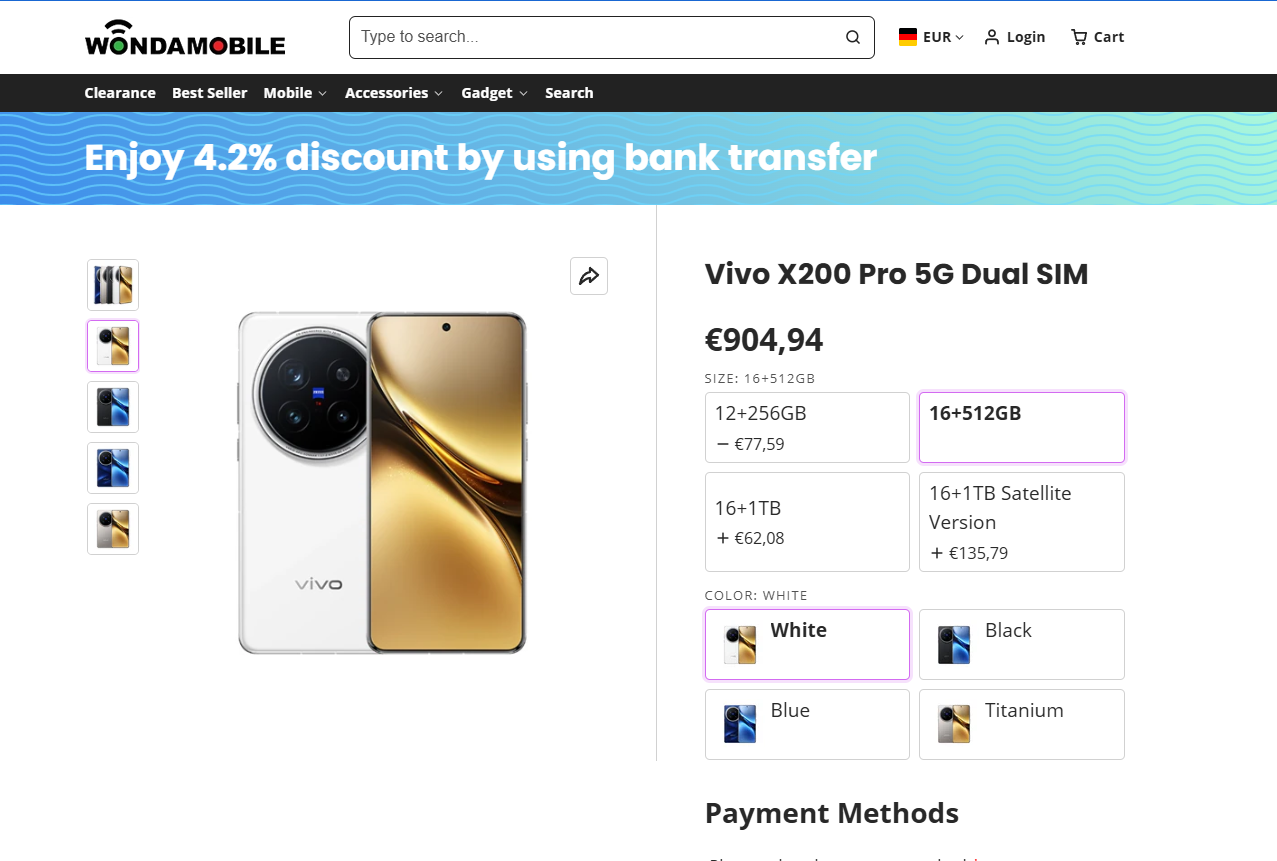Screen dimensions: 1277x861
Task: Click the Search nav link
Action: (x=569, y=93)
